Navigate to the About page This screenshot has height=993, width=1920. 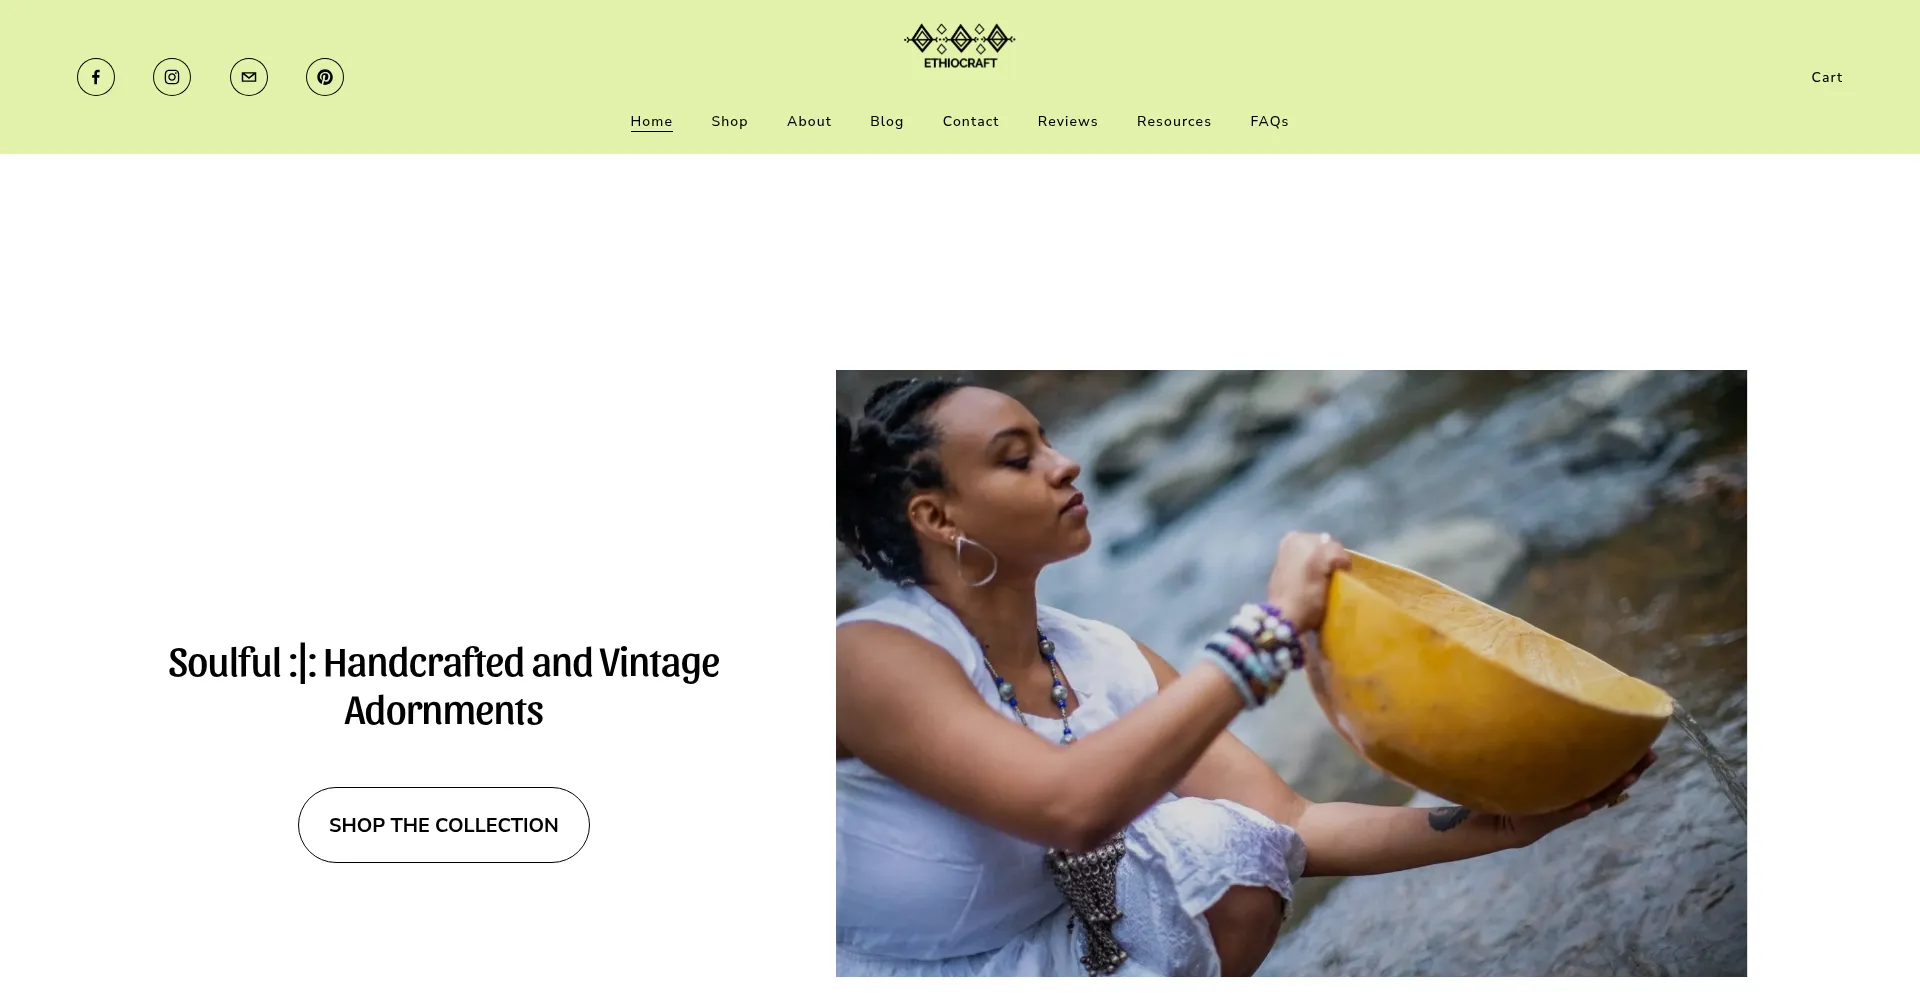point(809,121)
